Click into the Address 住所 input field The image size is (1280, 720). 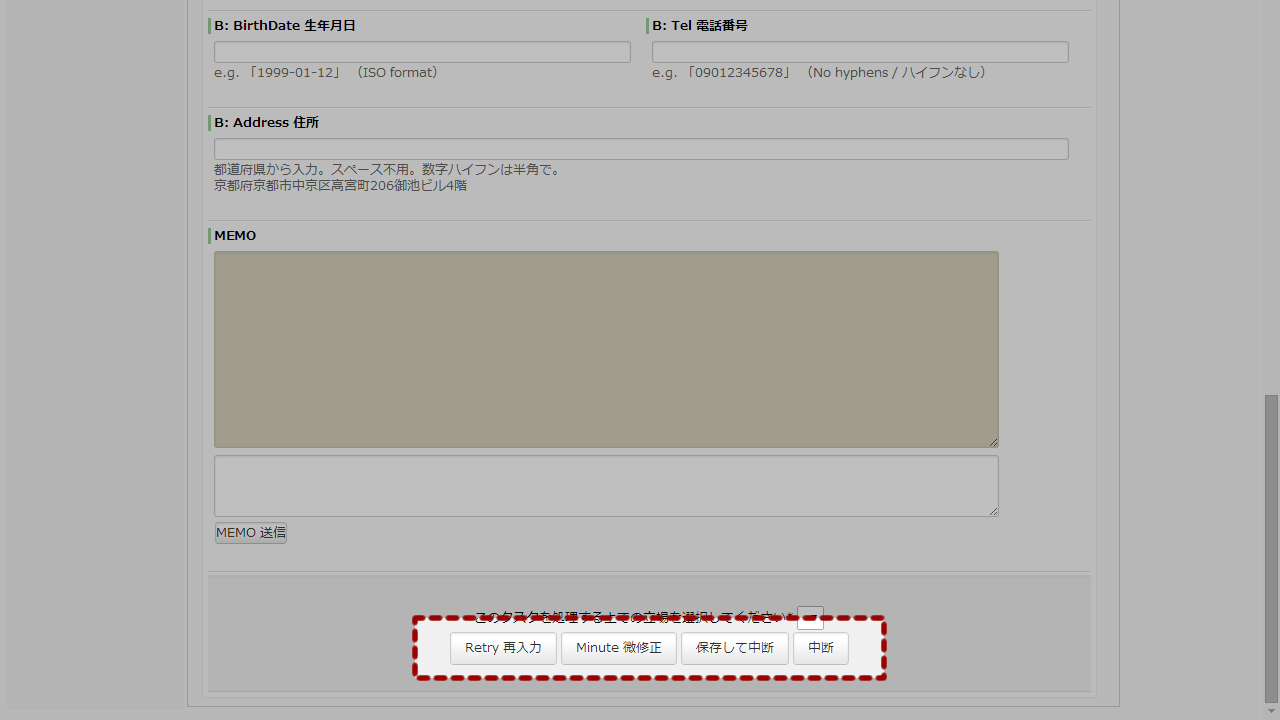641,149
